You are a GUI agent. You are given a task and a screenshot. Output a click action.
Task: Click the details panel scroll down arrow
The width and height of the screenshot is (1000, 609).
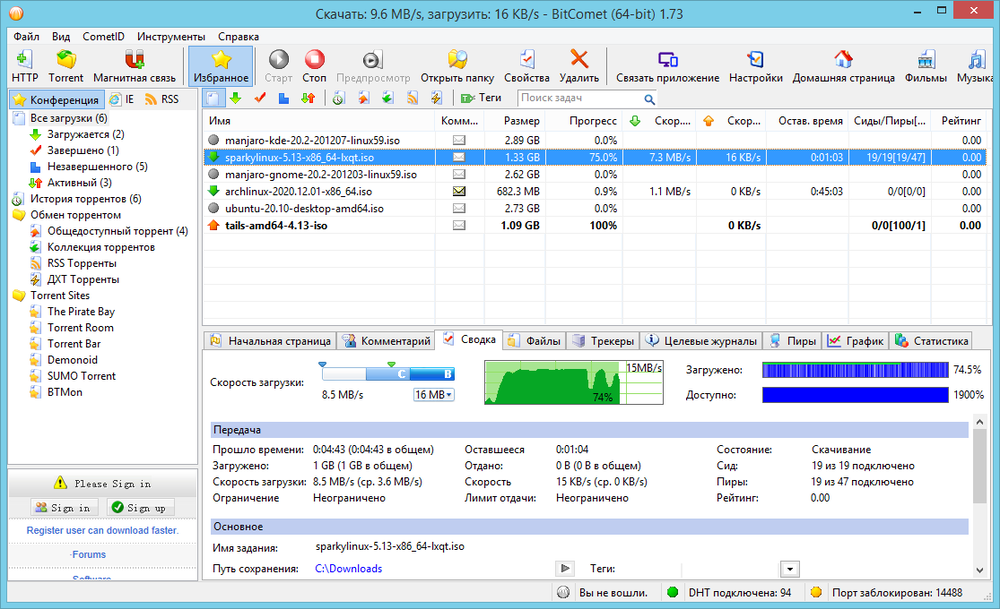coord(980,569)
